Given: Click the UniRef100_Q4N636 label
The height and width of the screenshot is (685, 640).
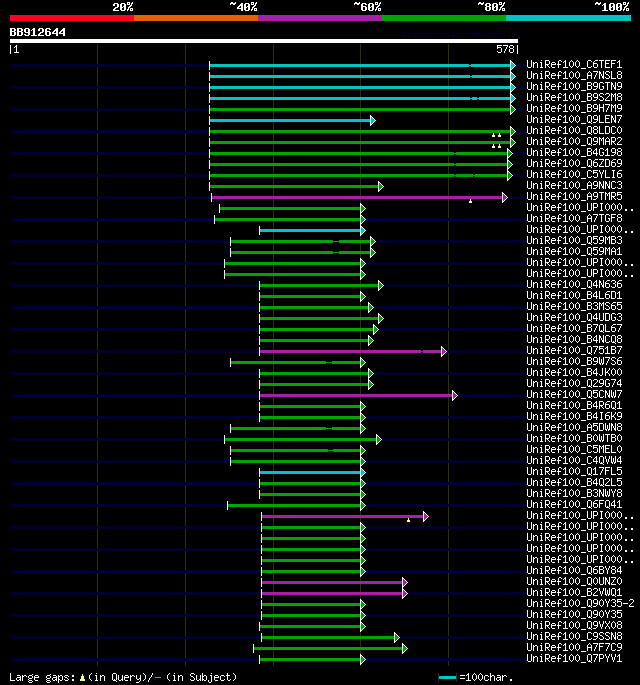Looking at the screenshot, I should [574, 285].
